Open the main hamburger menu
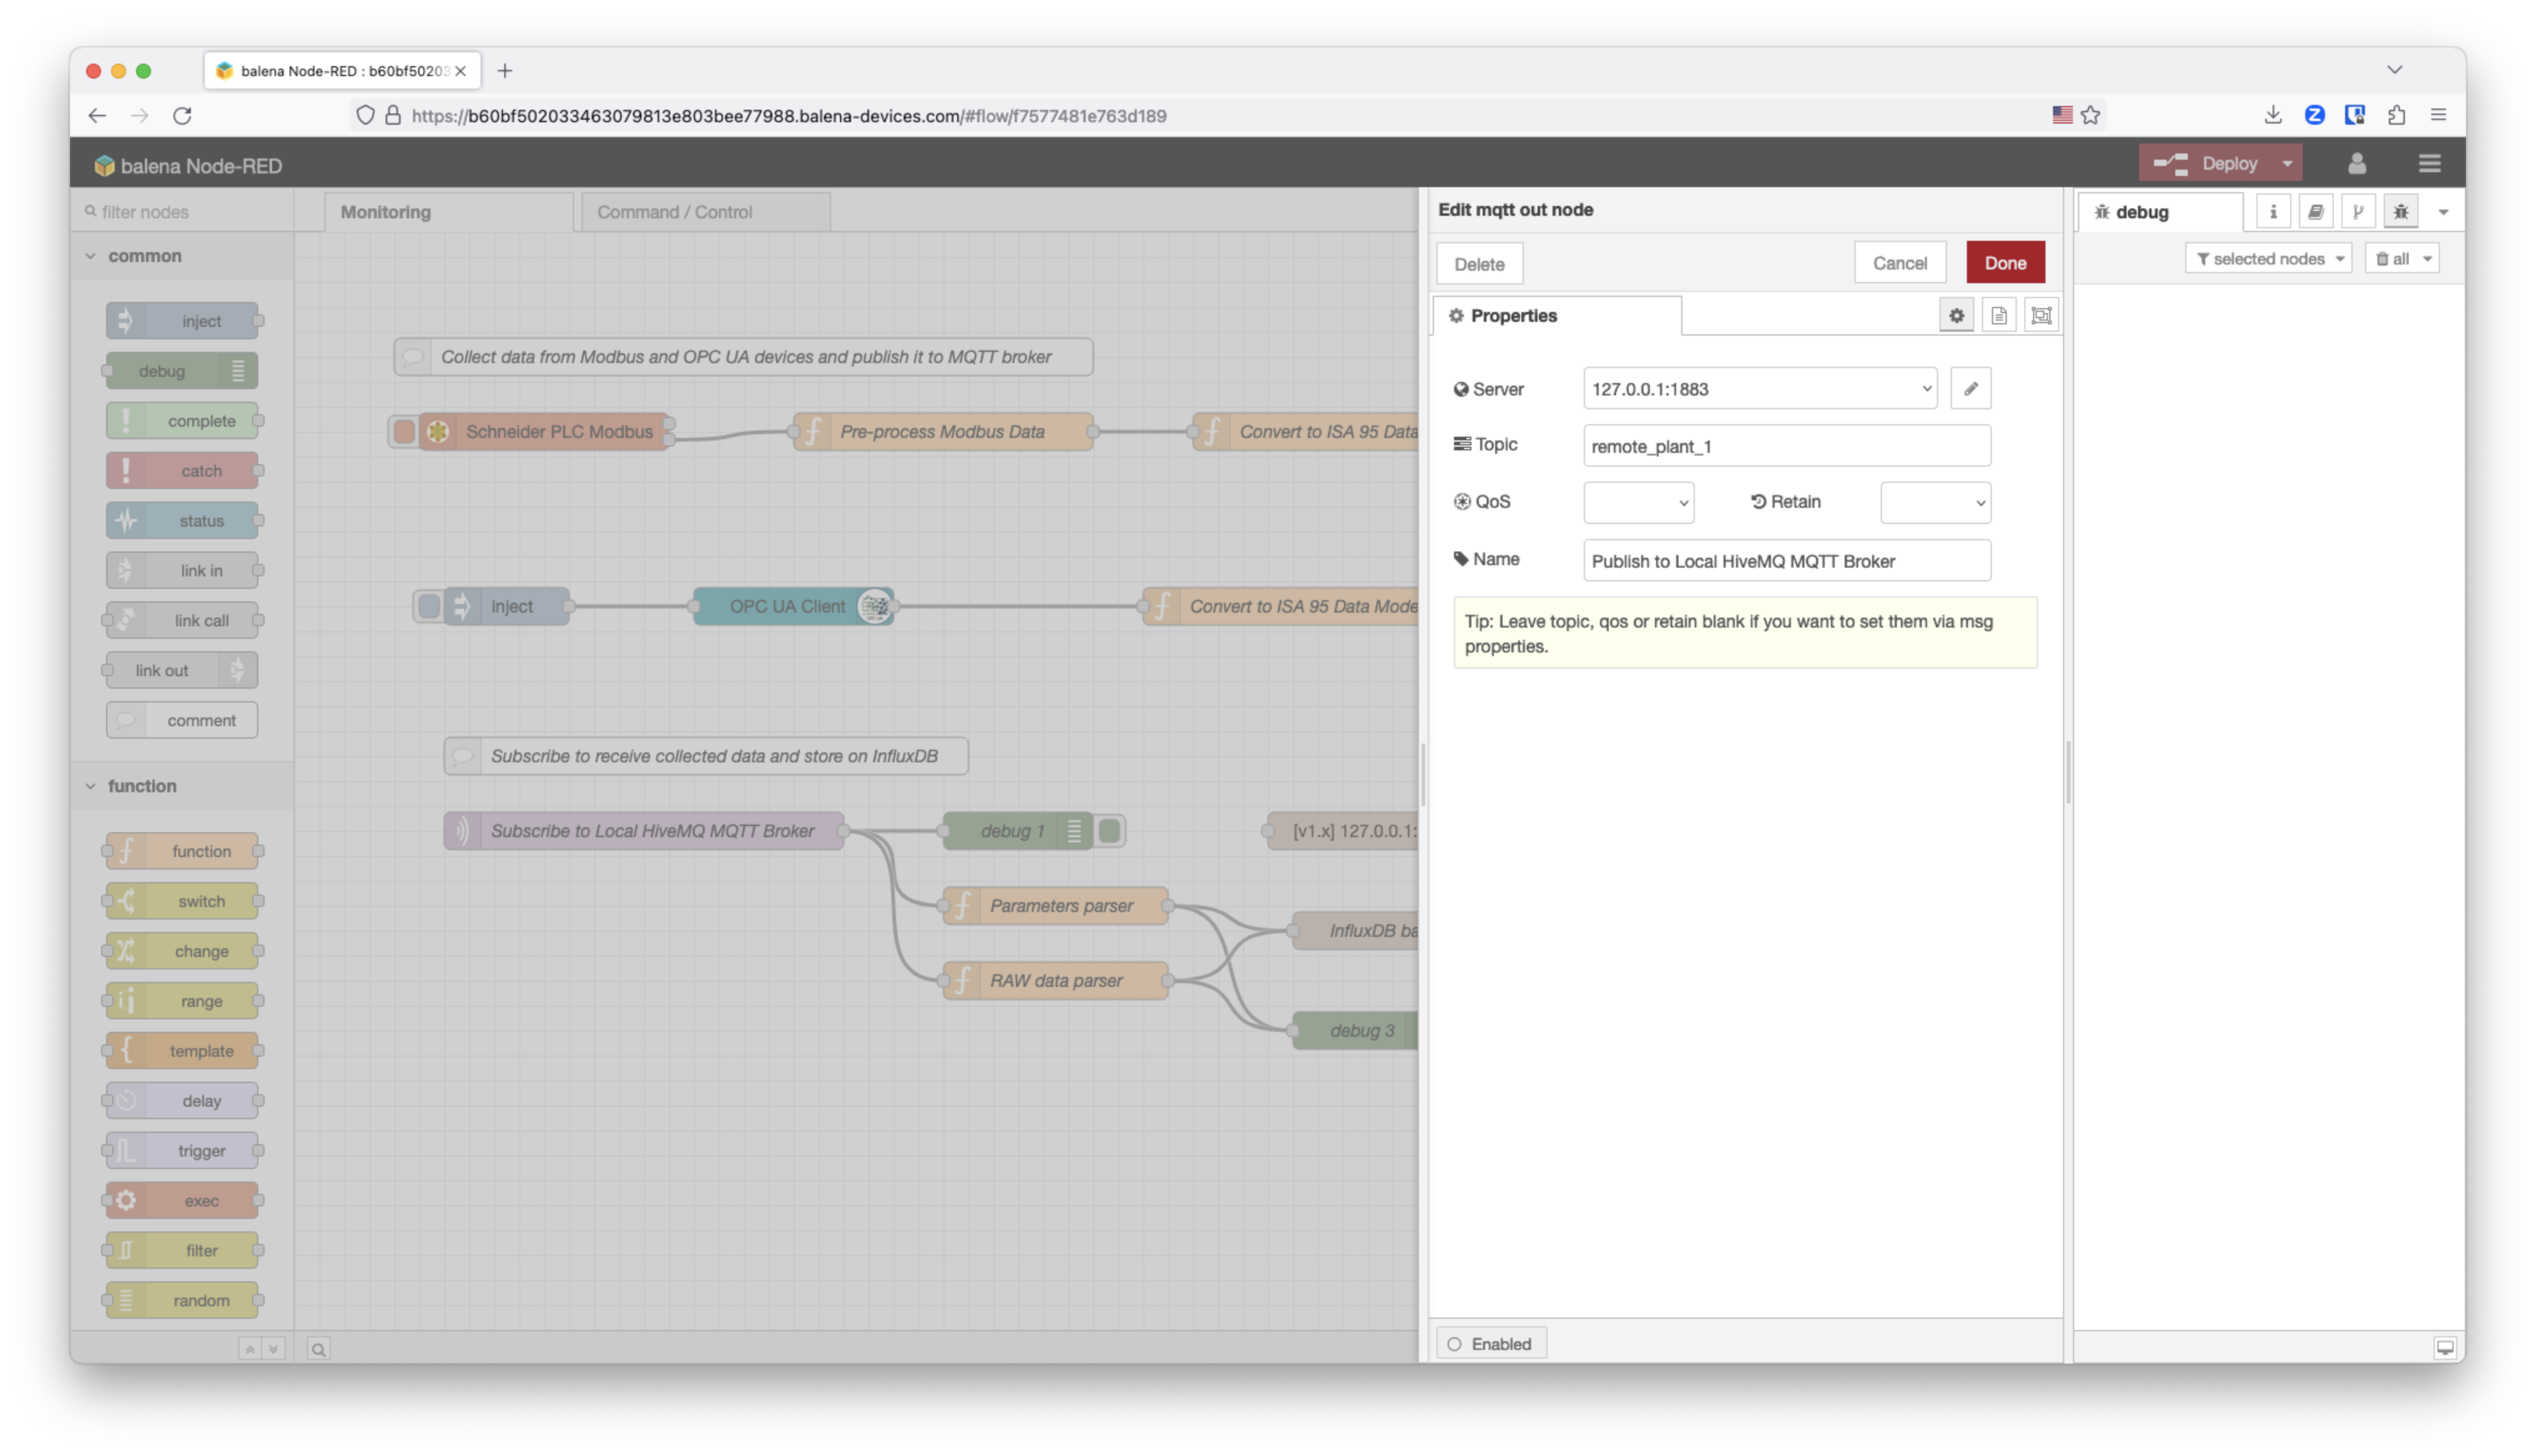Screen dimensions: 2536x1456 click(2431, 163)
